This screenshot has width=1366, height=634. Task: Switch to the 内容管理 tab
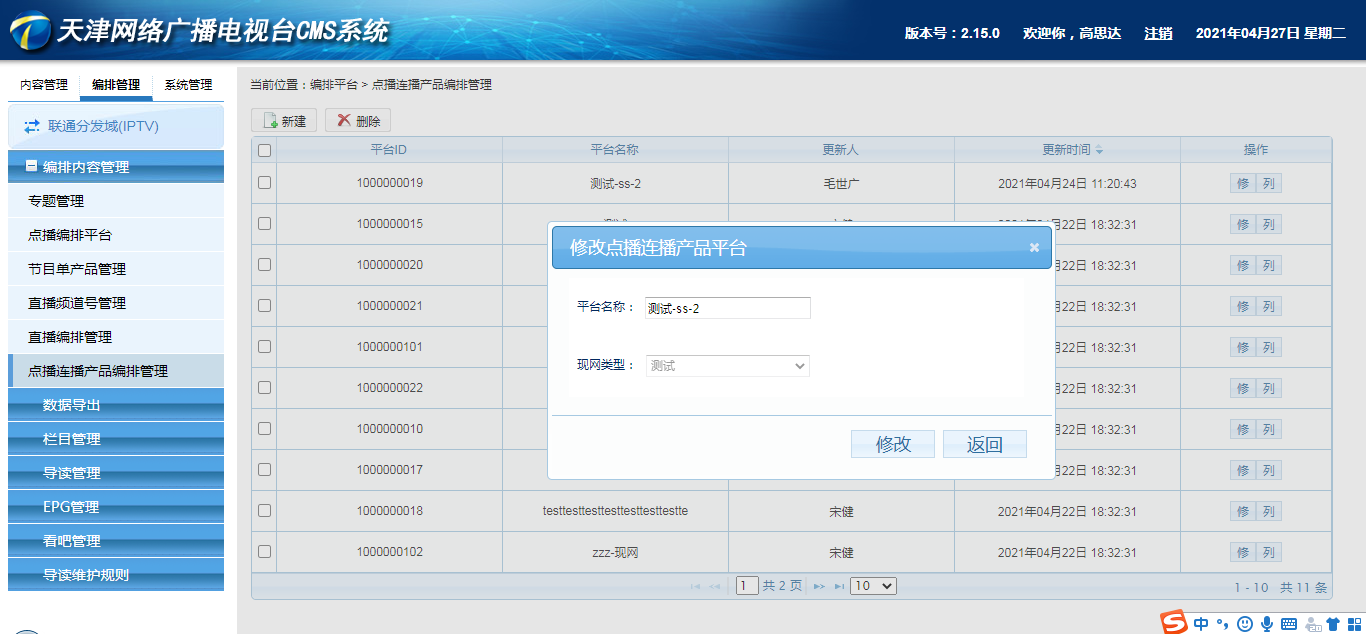[x=44, y=85]
